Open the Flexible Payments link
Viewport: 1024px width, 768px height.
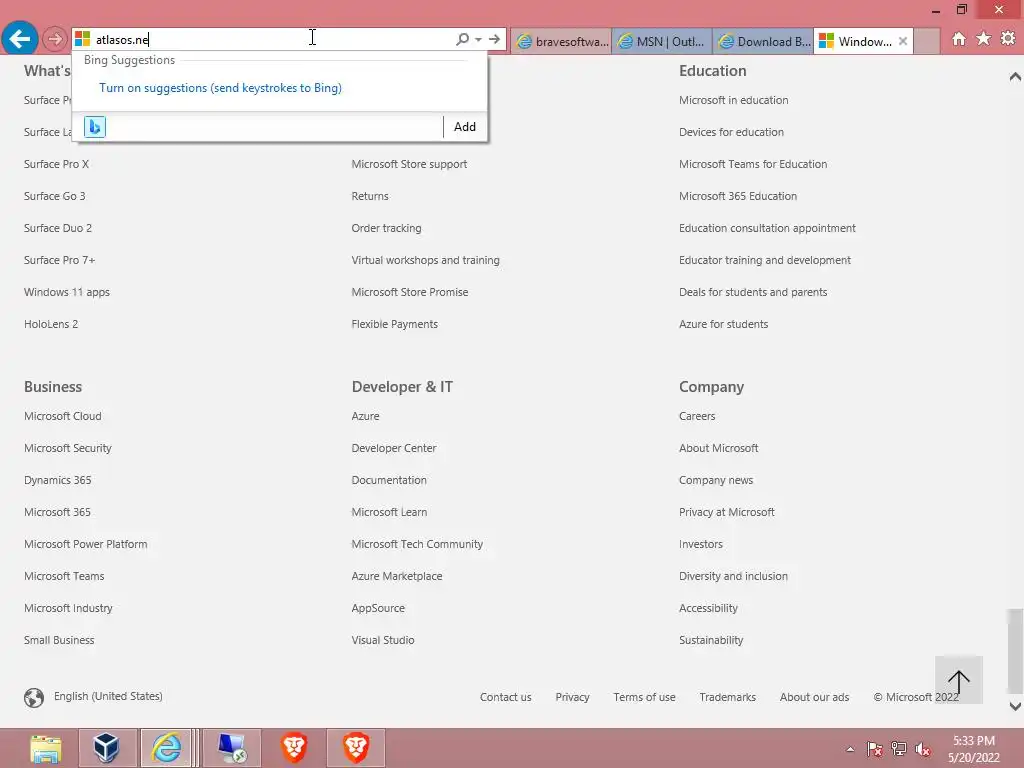pyautogui.click(x=394, y=324)
